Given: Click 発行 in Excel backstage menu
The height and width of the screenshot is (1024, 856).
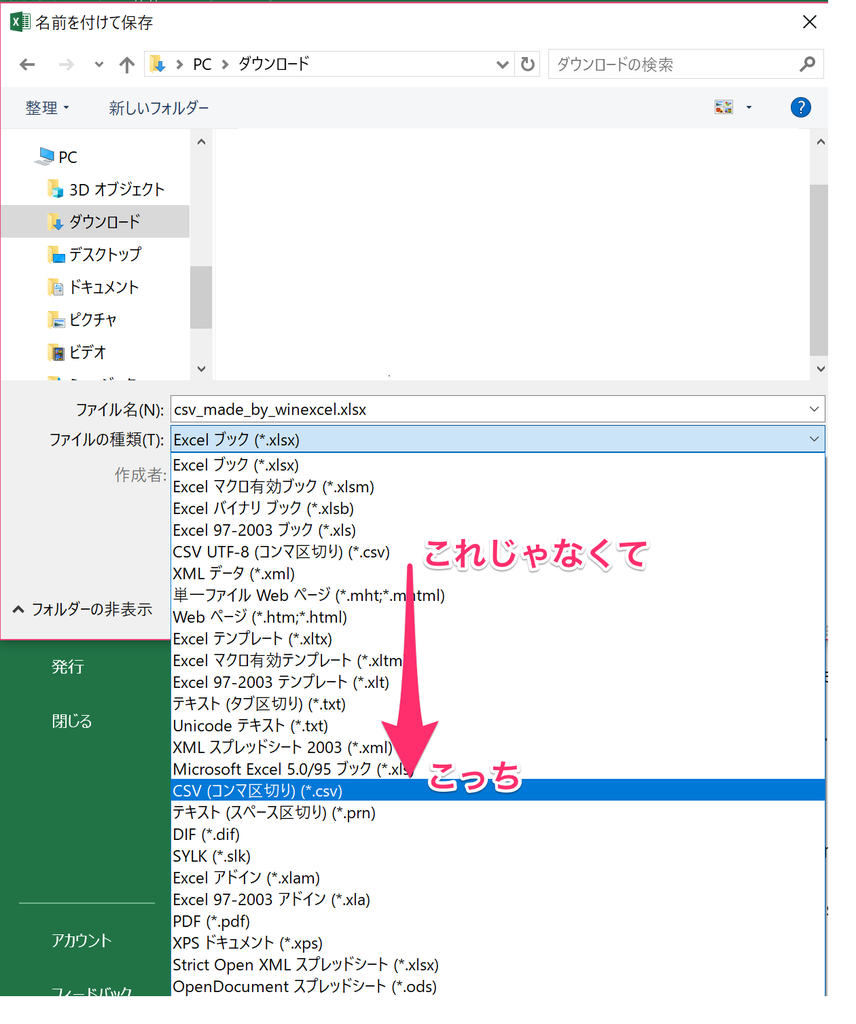Looking at the screenshot, I should pyautogui.click(x=68, y=667).
